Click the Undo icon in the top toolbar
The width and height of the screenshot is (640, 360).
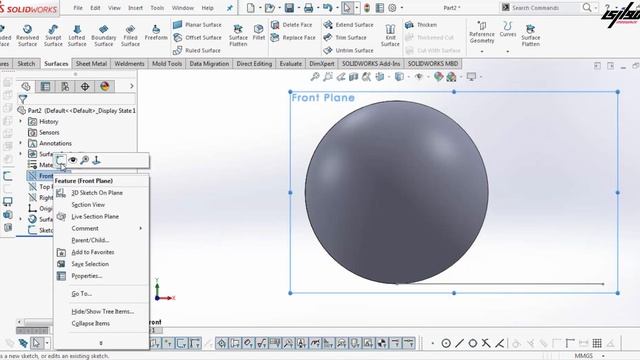tap(327, 8)
